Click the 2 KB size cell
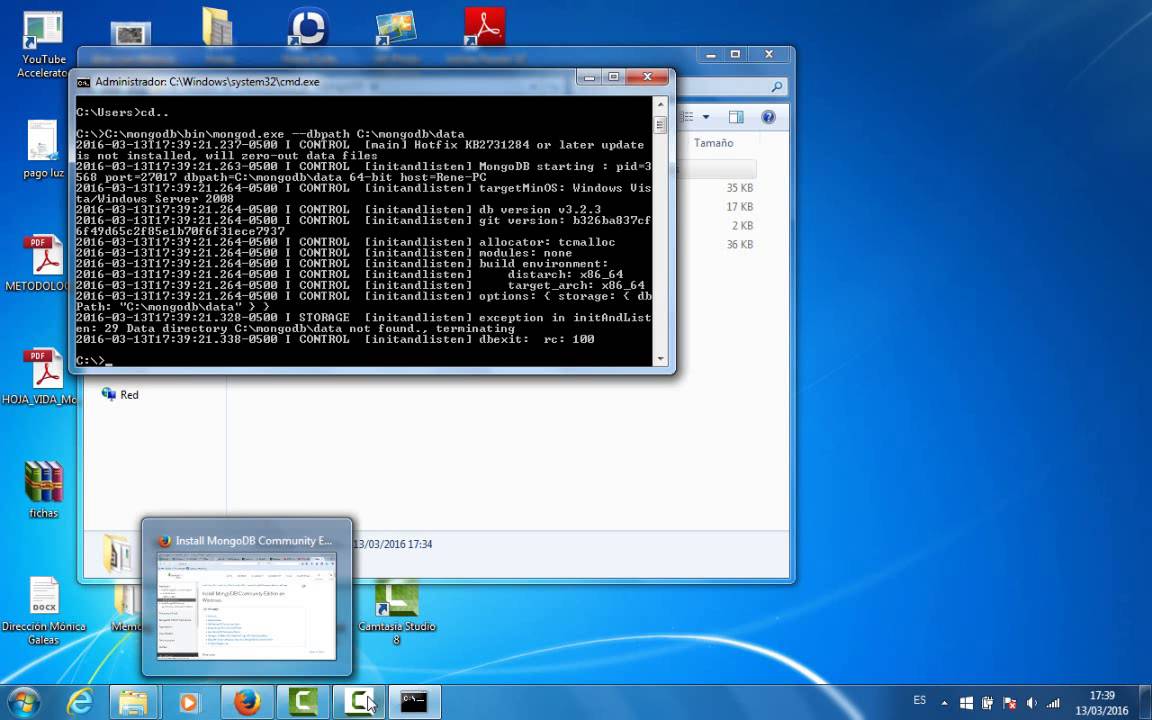 (742, 226)
